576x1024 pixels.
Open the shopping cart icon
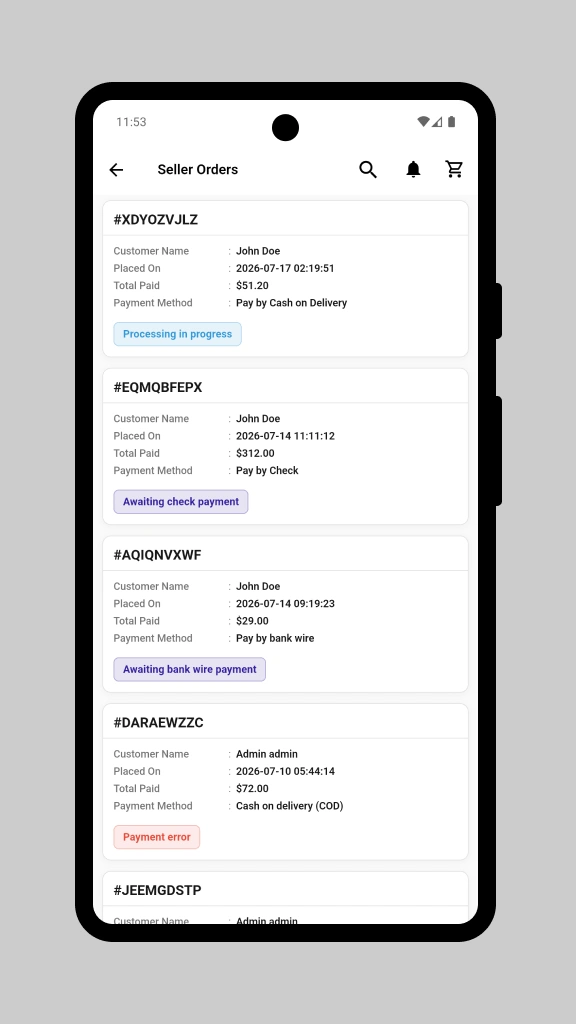click(x=455, y=169)
